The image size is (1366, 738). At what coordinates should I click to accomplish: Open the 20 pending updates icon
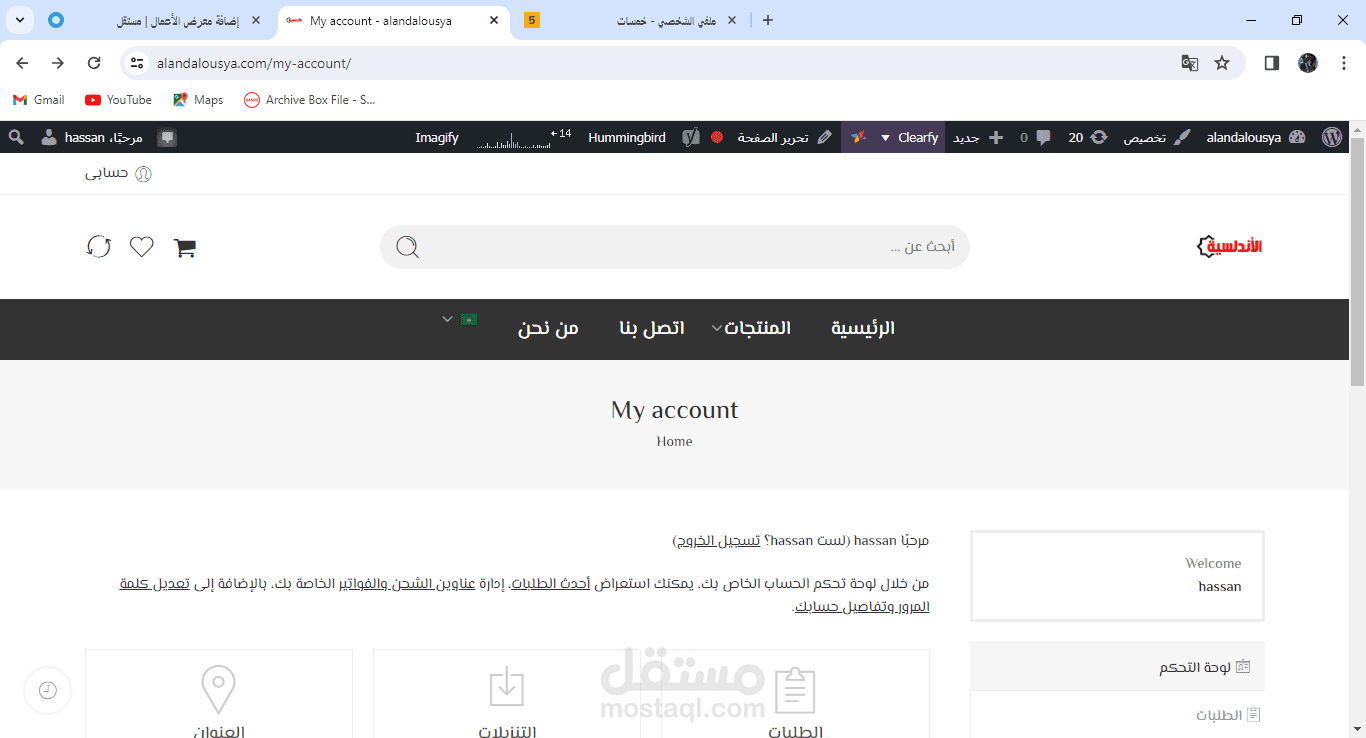pos(1088,137)
